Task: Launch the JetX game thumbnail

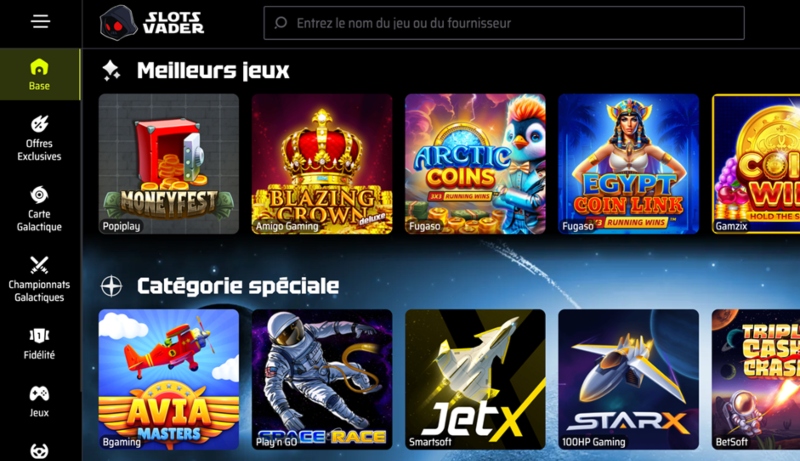Action: [x=475, y=379]
